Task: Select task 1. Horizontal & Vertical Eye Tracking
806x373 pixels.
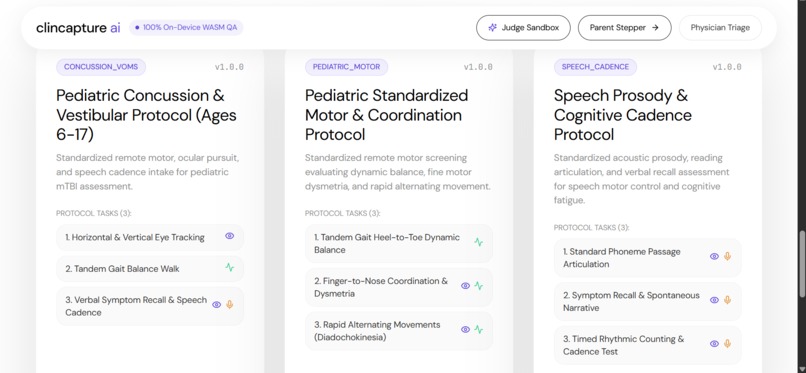Action: point(150,237)
